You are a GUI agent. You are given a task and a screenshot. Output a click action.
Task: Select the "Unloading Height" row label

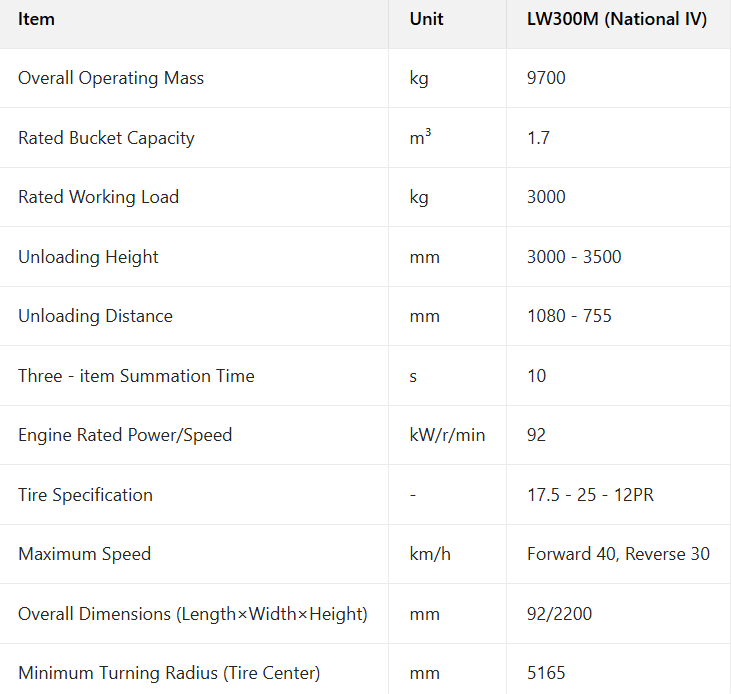[88, 257]
